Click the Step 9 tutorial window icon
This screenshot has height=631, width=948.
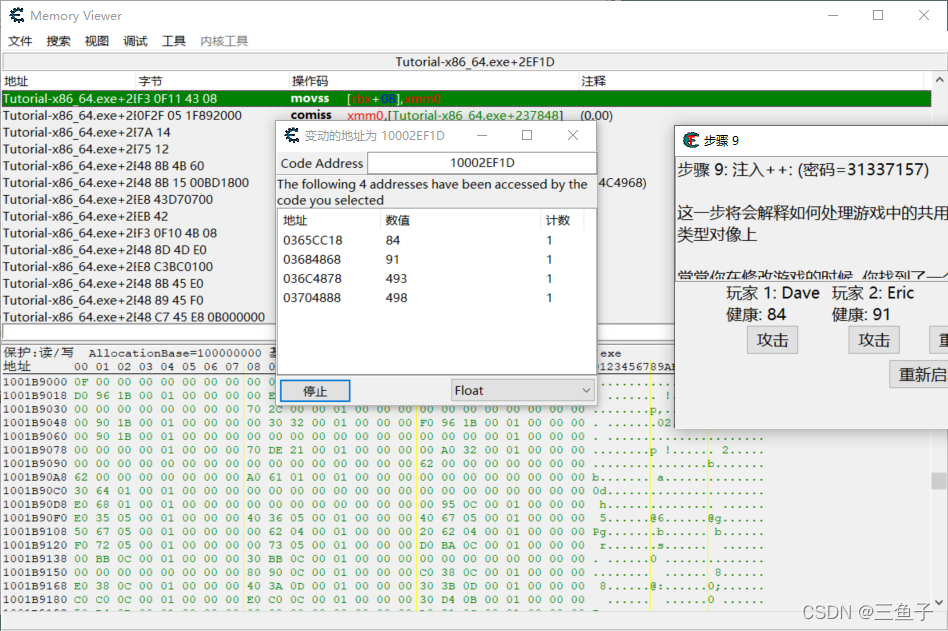tap(691, 140)
